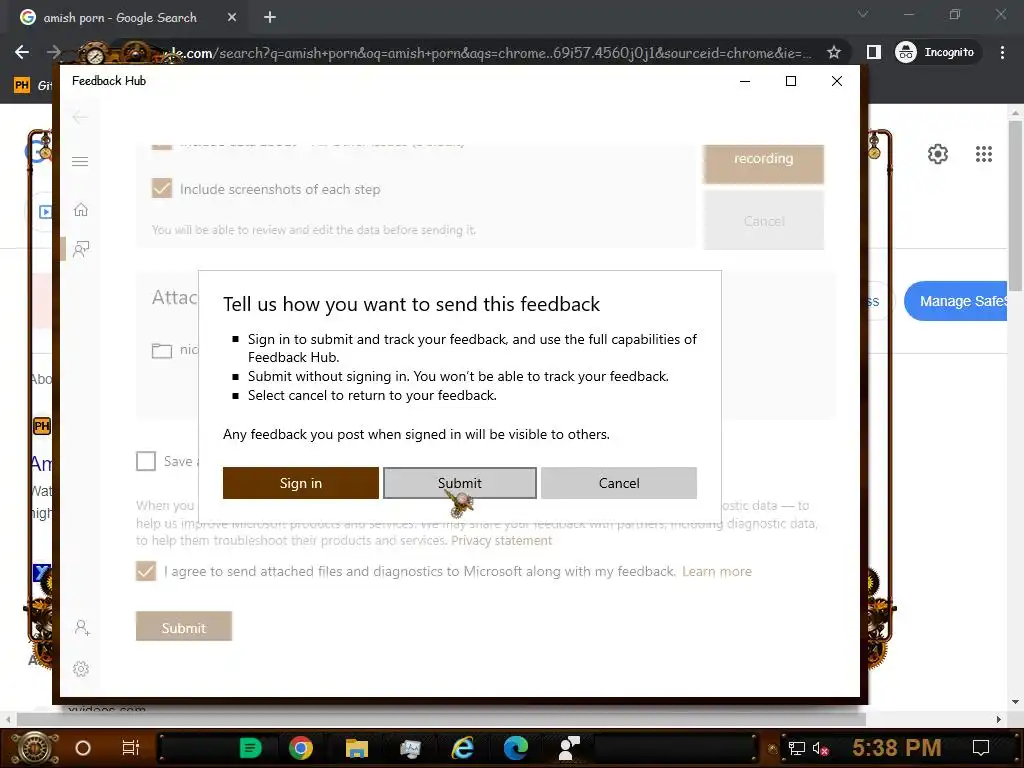Open the Windows Start button
Viewport: 1024px width, 768px height.
(x=35, y=748)
